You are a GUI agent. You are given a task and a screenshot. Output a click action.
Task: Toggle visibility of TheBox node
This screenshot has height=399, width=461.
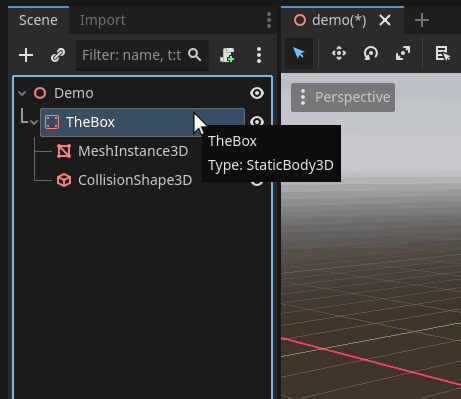pyautogui.click(x=257, y=120)
